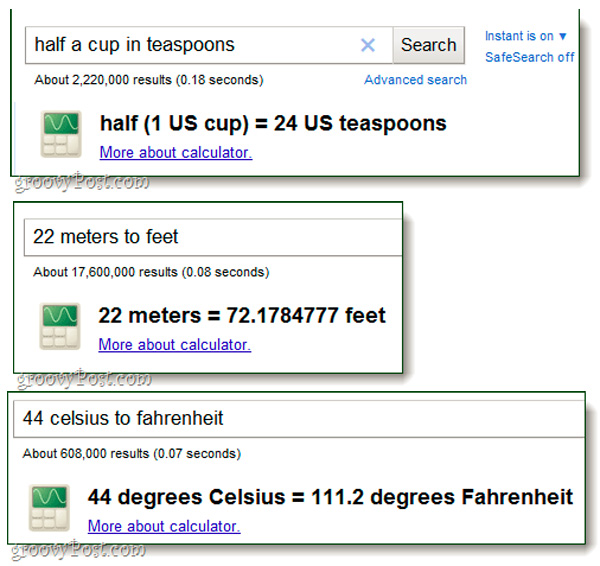This screenshot has width=600, height=566.
Task: Select the '44 celsius to fahrenheit' search field
Action: (300, 418)
